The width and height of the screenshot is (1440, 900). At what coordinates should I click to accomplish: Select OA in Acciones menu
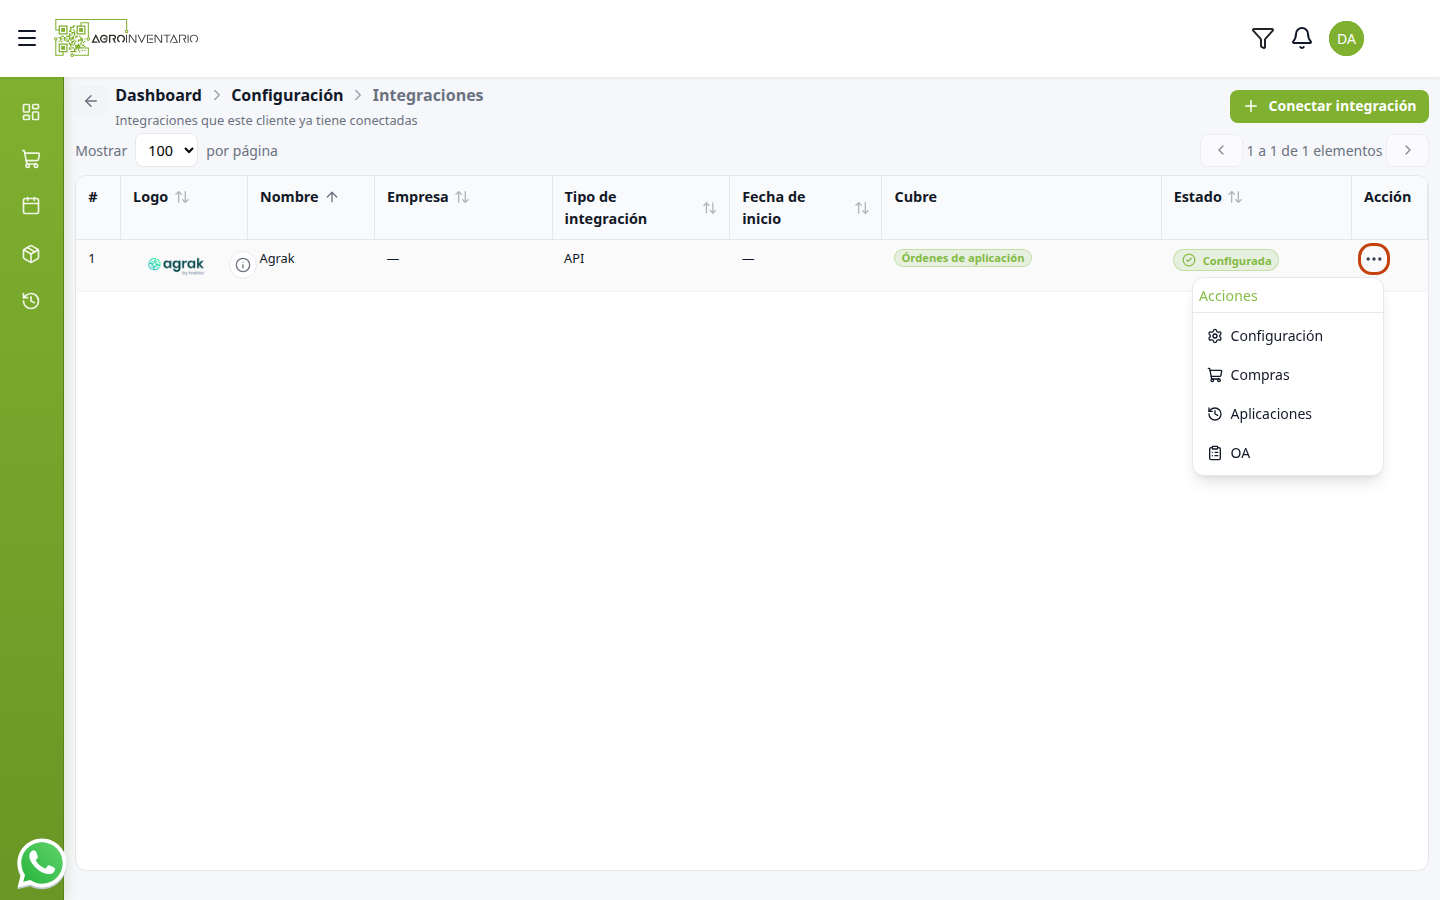coord(1288,453)
